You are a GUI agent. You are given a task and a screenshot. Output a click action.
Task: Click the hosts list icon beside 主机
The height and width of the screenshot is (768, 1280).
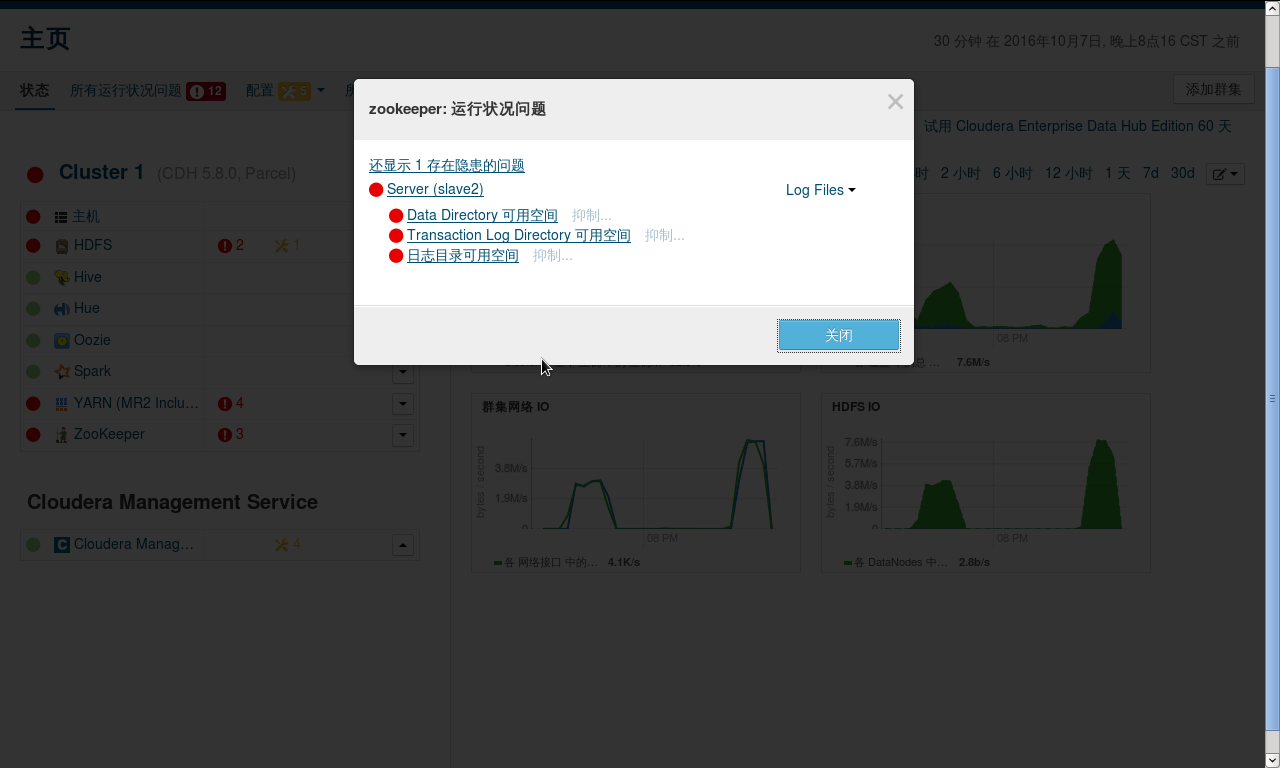pos(61,217)
